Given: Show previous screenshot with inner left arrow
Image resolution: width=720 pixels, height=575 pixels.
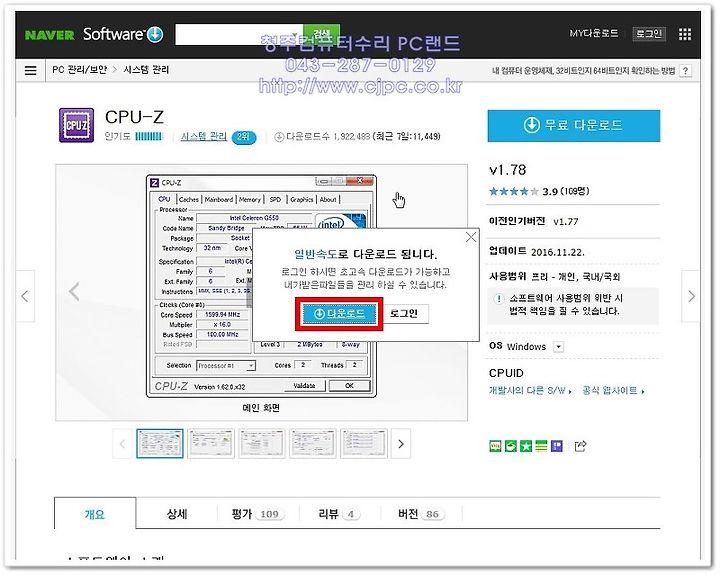Looking at the screenshot, I should pos(74,292).
